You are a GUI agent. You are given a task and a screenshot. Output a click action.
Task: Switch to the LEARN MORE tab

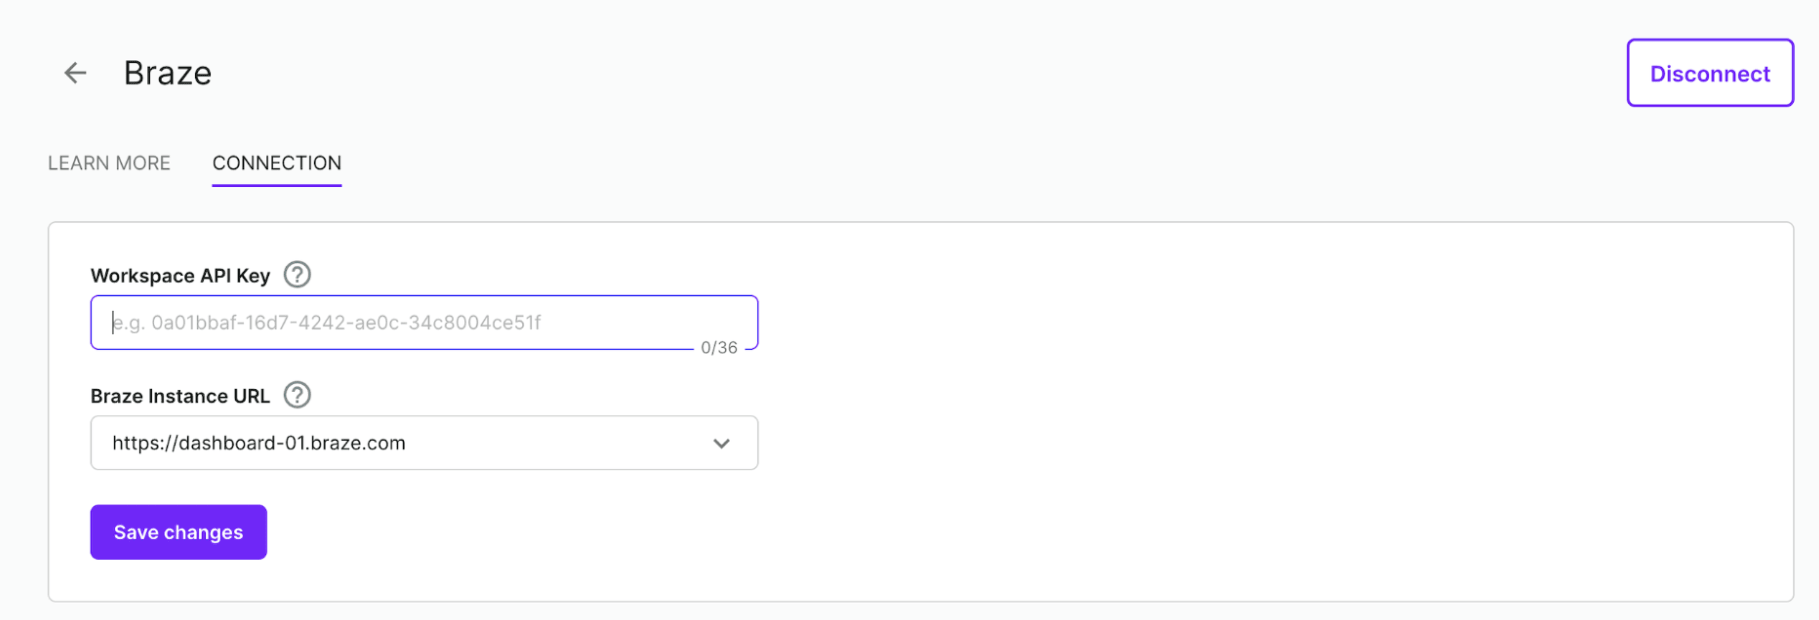[109, 163]
